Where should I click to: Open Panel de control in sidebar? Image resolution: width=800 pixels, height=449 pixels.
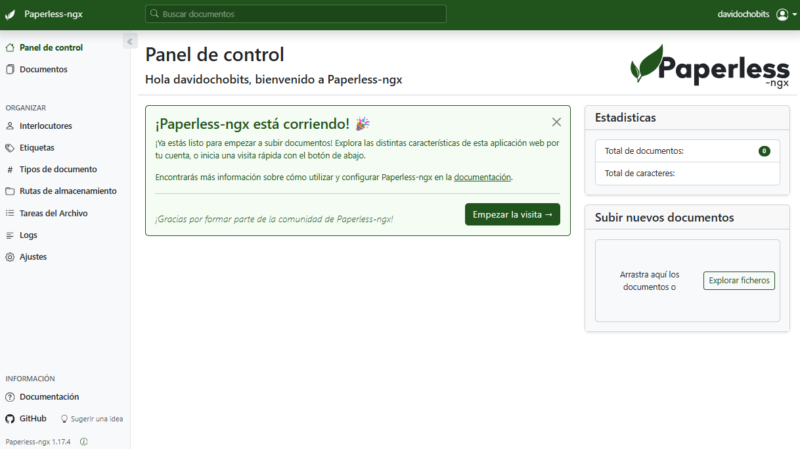coord(50,48)
